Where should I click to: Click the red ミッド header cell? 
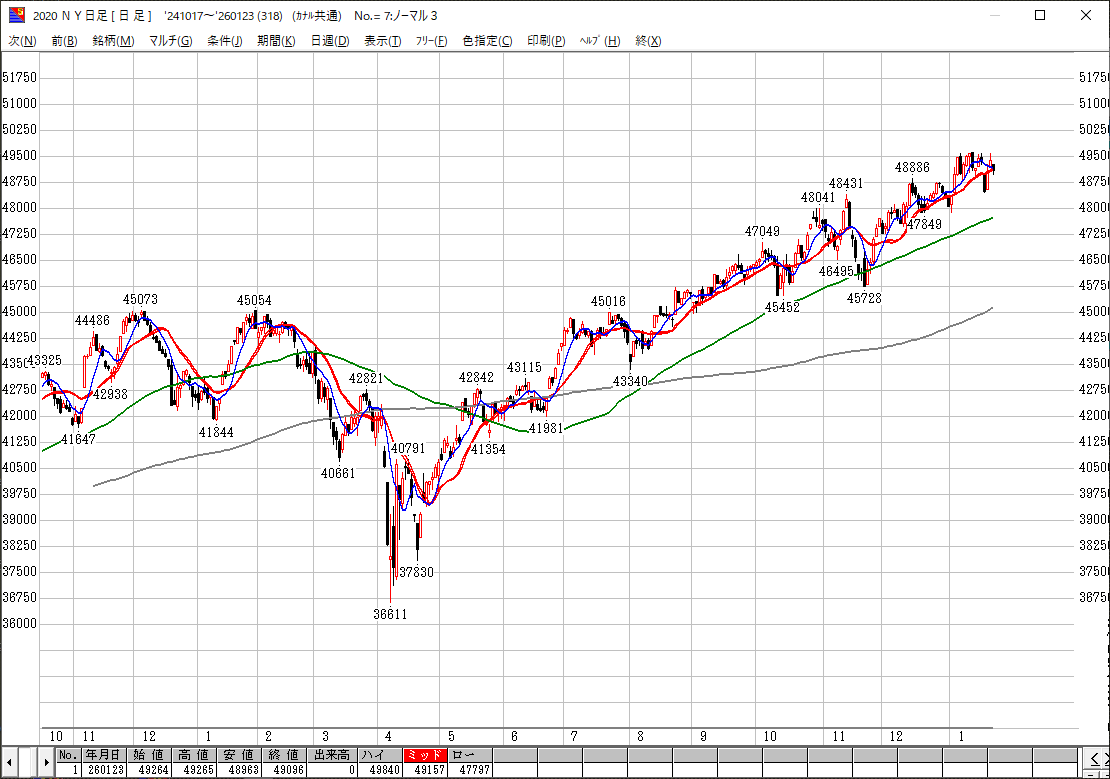425,755
